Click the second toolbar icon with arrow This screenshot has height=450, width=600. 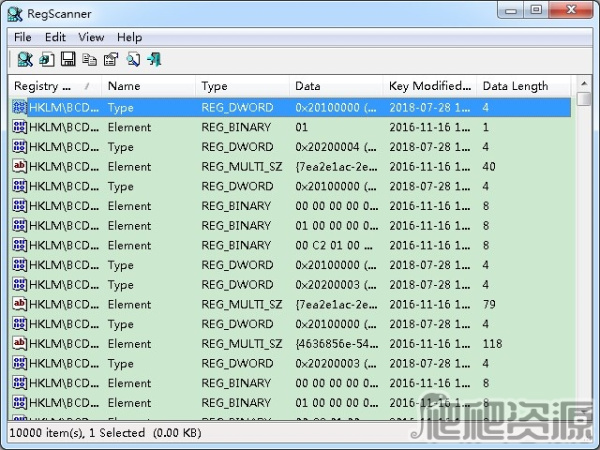47,60
